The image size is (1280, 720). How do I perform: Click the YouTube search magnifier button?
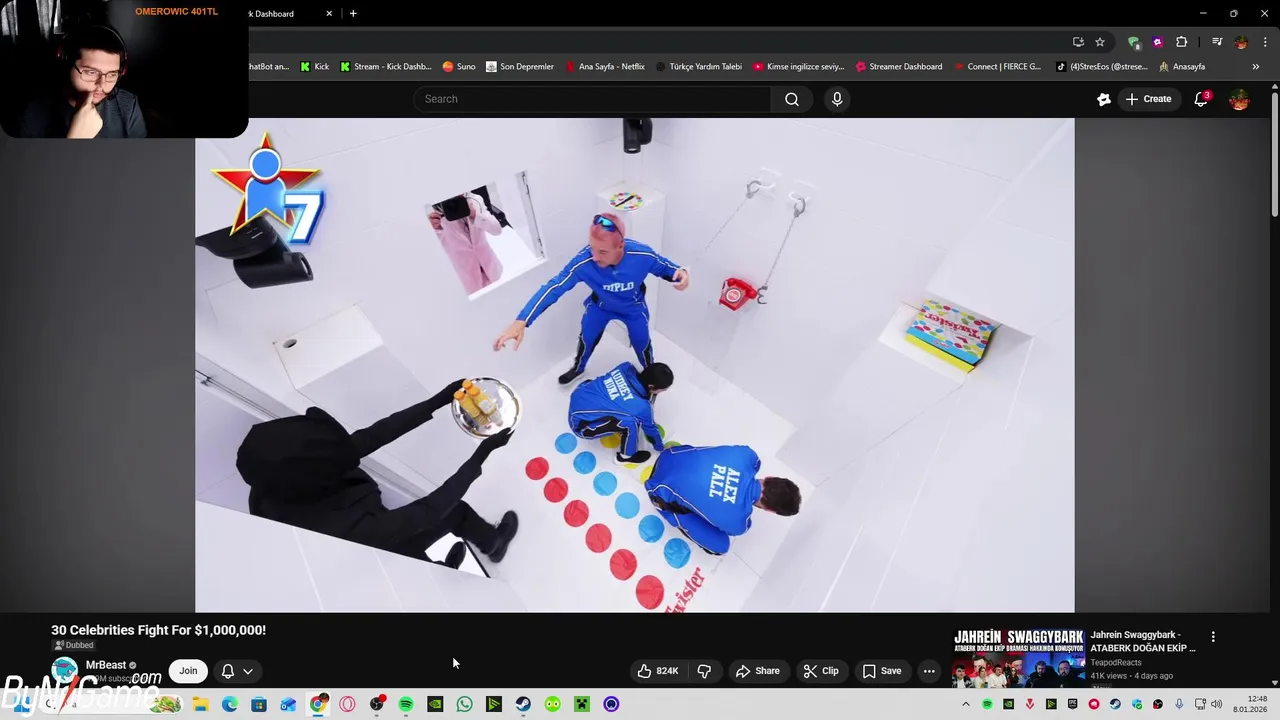[x=791, y=99]
